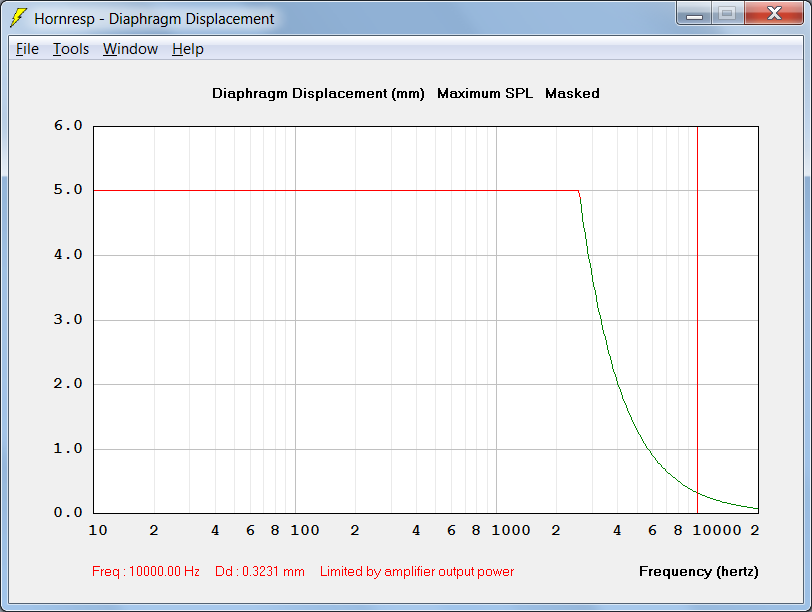
Task: Click the 10000 x-axis label
Action: pos(717,531)
